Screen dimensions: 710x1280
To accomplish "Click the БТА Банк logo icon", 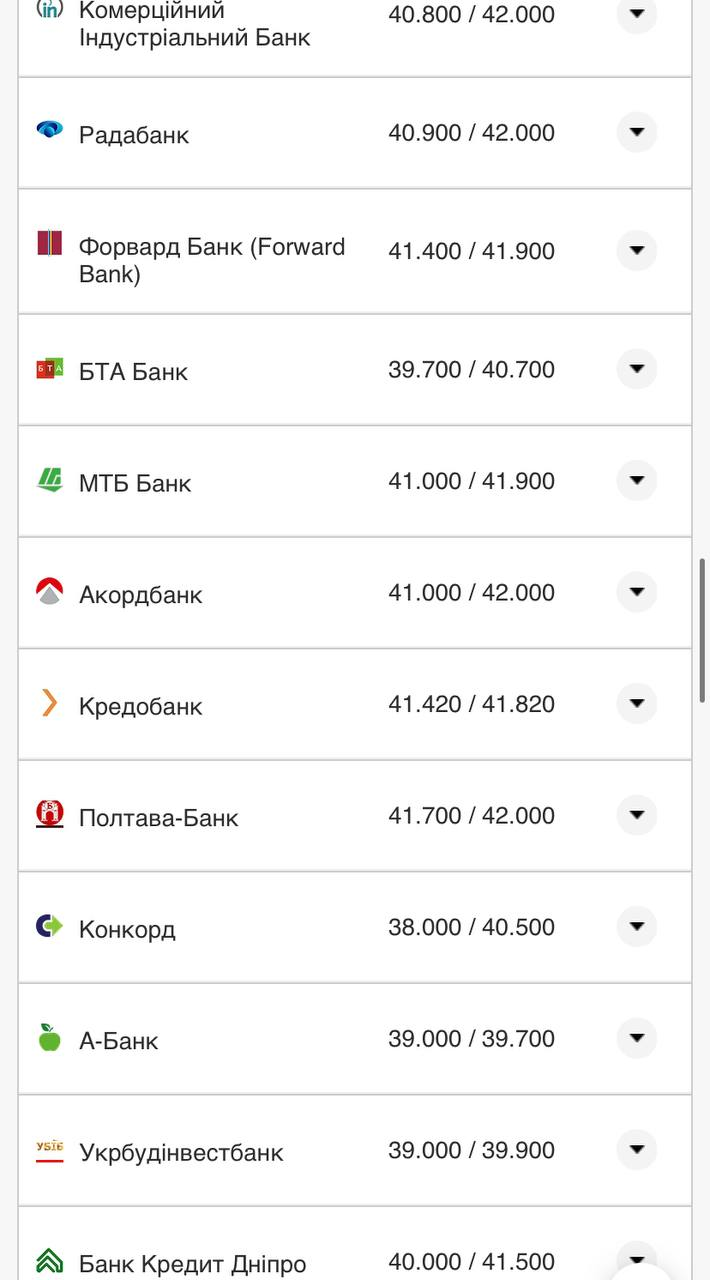I will click(51, 369).
